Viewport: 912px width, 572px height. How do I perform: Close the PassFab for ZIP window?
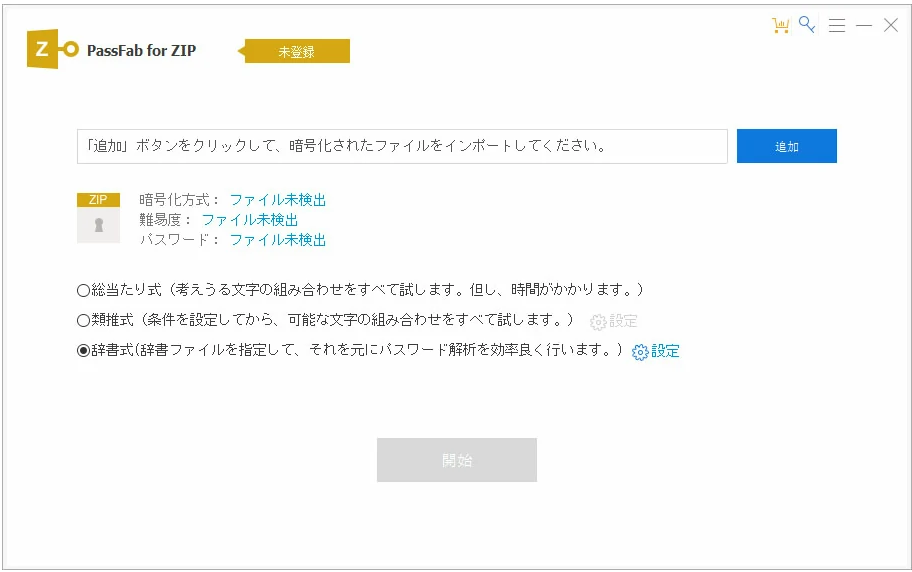click(890, 25)
